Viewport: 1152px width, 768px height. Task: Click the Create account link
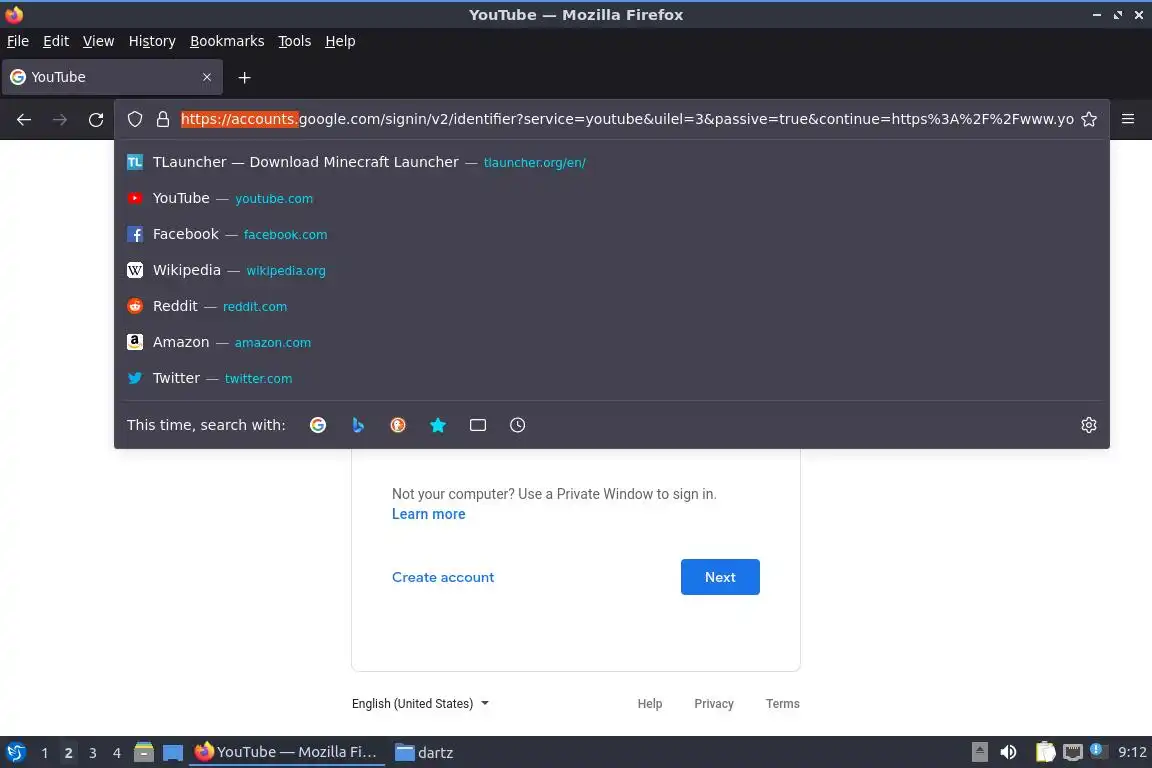coord(443,577)
